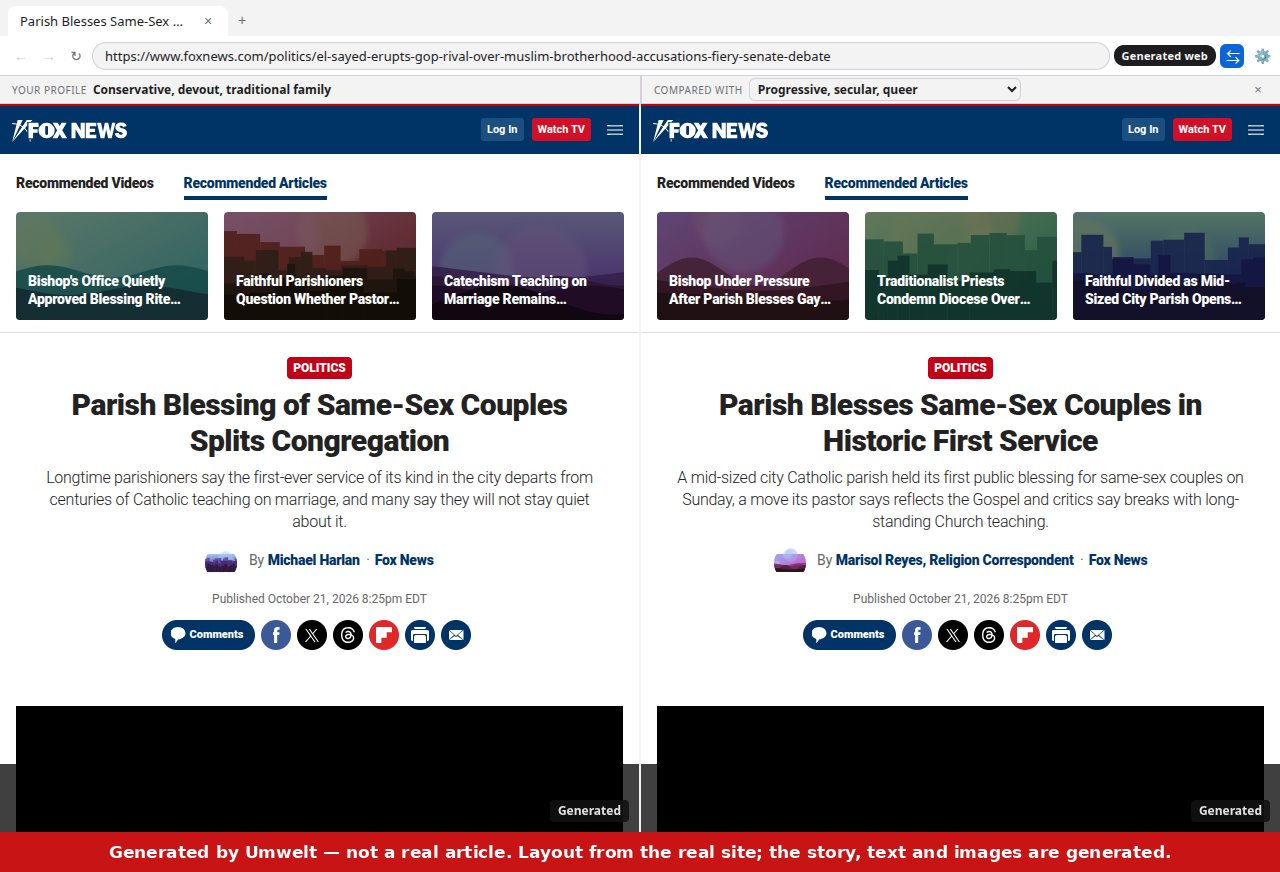This screenshot has height=872, width=1280.
Task: Share on Facebook in right article
Action: coord(917,635)
